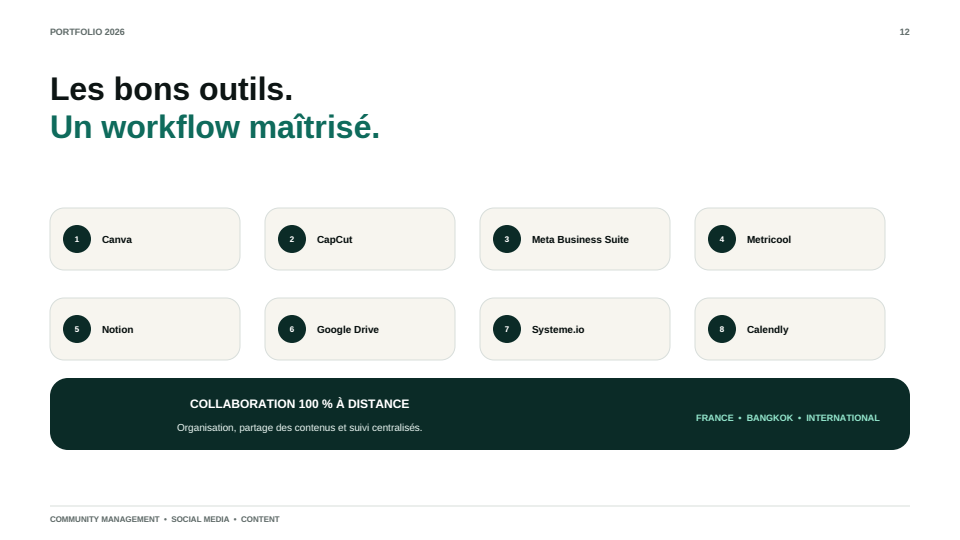Image resolution: width=960 pixels, height=540 pixels.
Task: Click the number 1 circle badge beside Canva
Action: click(x=77, y=239)
